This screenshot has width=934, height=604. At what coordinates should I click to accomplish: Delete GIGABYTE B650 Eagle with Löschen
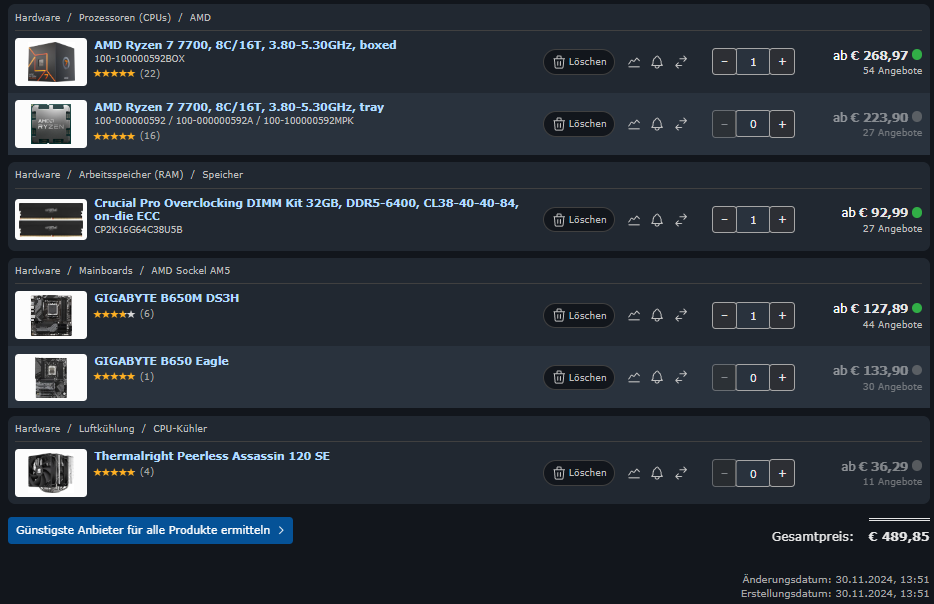[579, 378]
